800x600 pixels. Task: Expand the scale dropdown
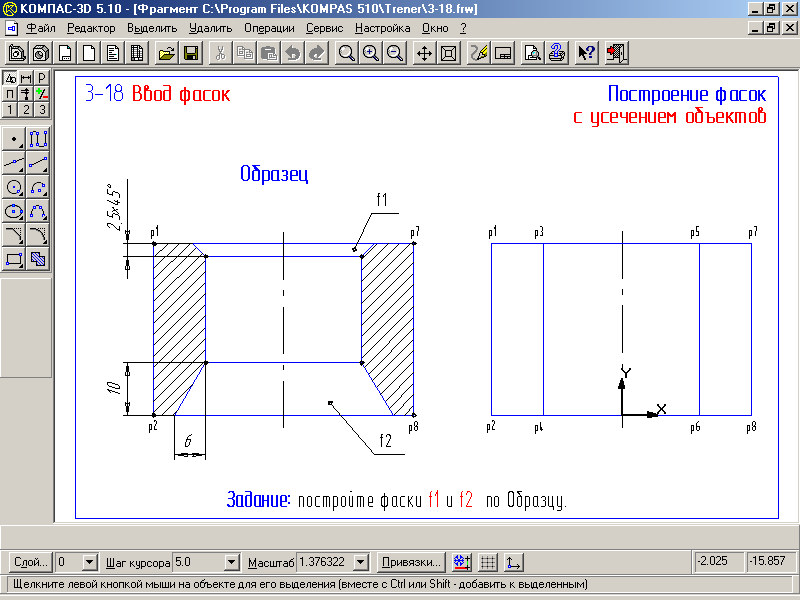coord(361,562)
